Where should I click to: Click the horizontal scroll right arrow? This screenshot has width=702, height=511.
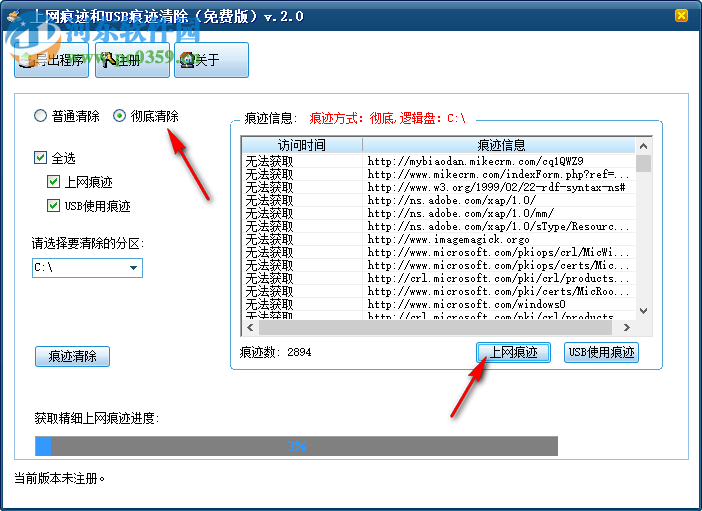[x=627, y=327]
